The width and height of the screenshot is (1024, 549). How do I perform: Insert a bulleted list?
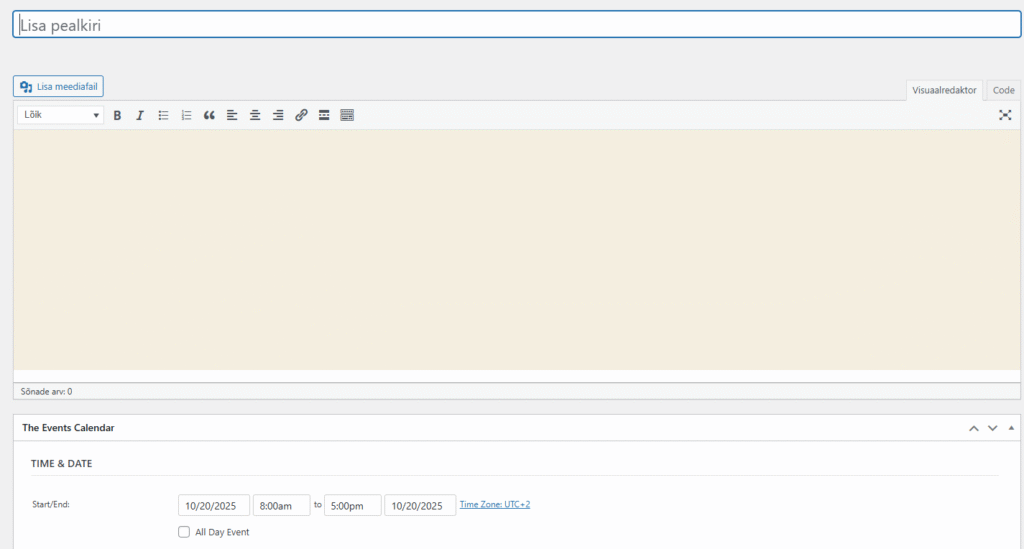(163, 116)
